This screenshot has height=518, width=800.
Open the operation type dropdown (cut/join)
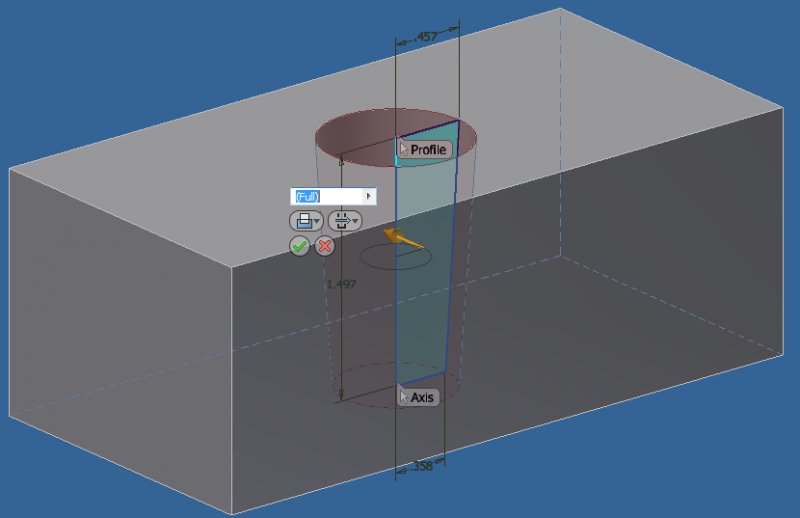(x=306, y=221)
